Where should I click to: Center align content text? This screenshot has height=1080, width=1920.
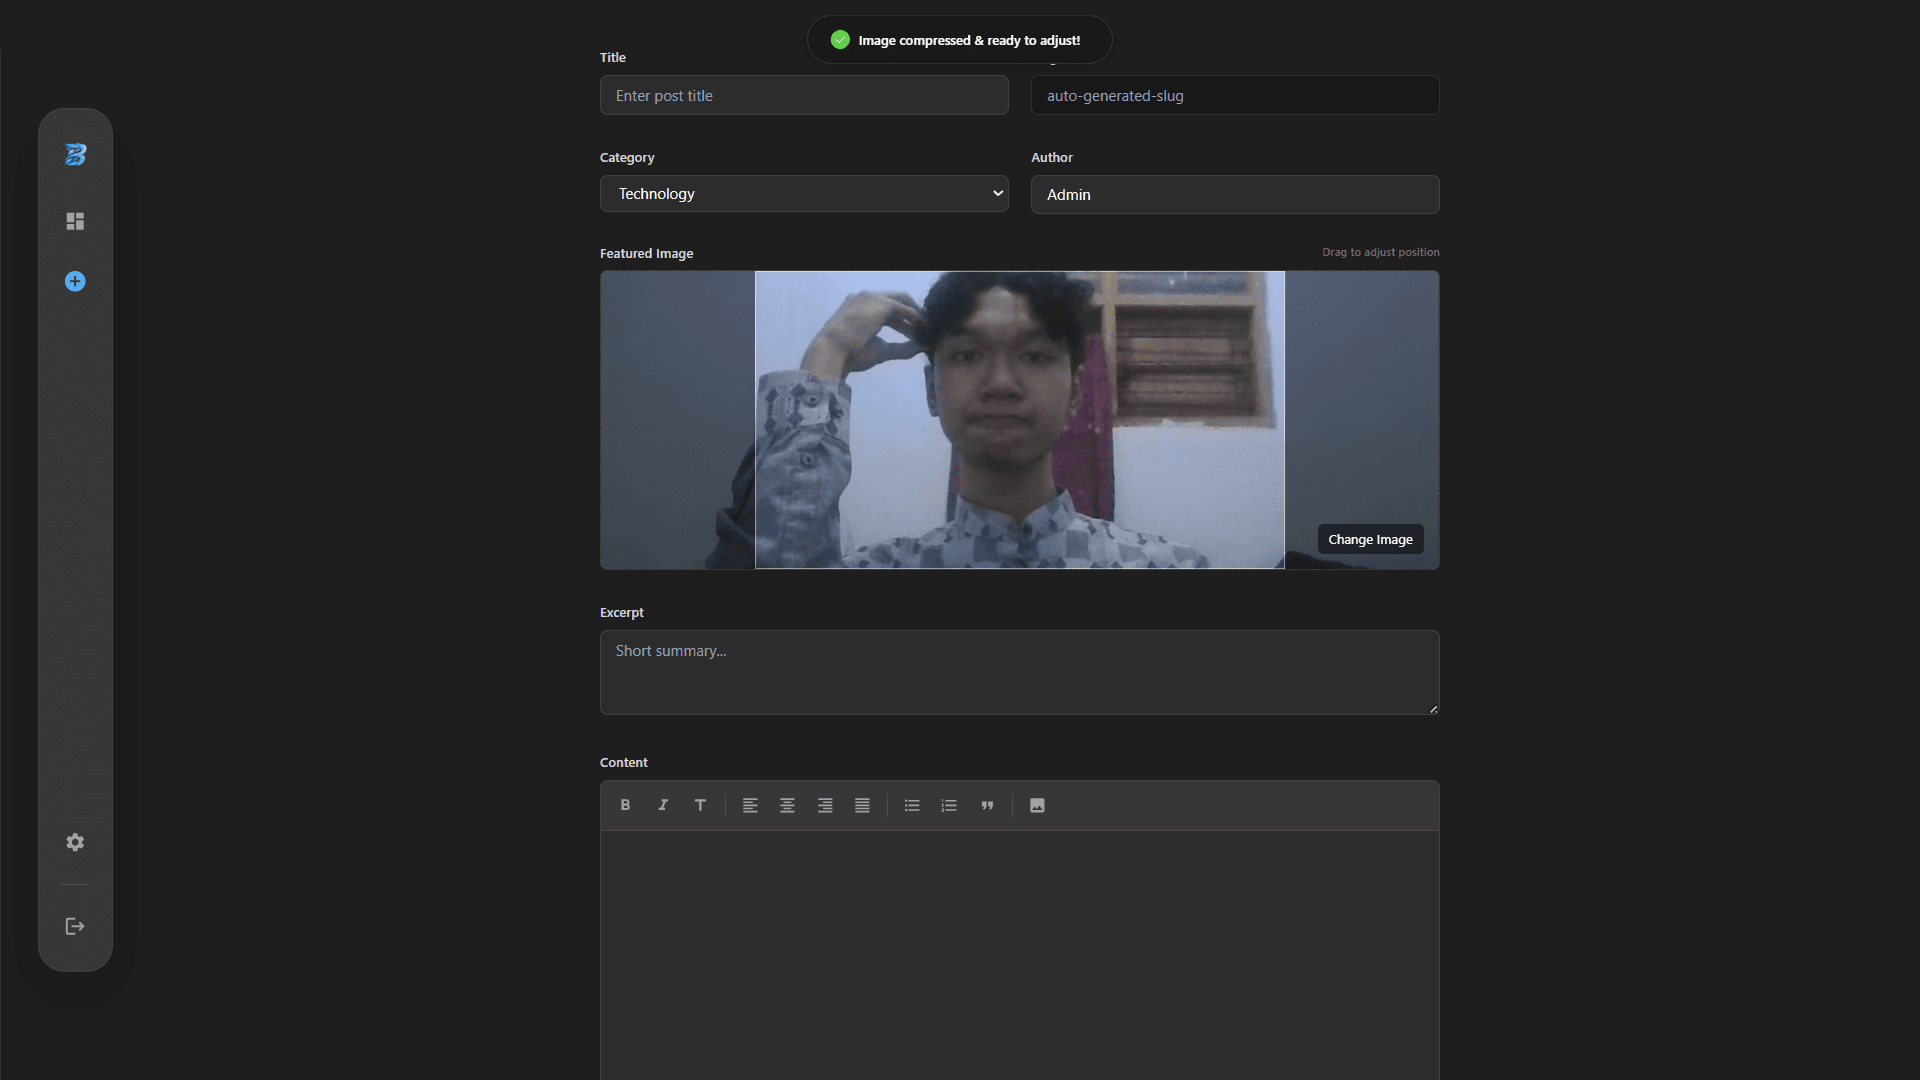(x=787, y=805)
